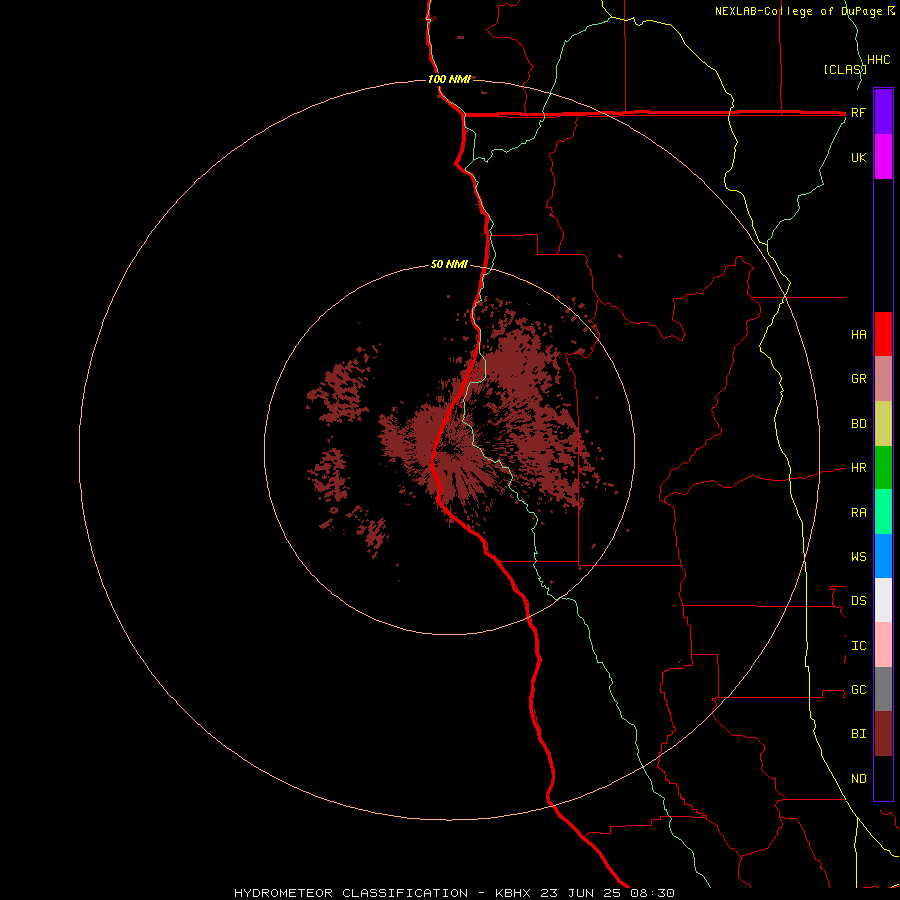The width and height of the screenshot is (900, 900).
Task: Click the IC legend label
Action: [858, 645]
